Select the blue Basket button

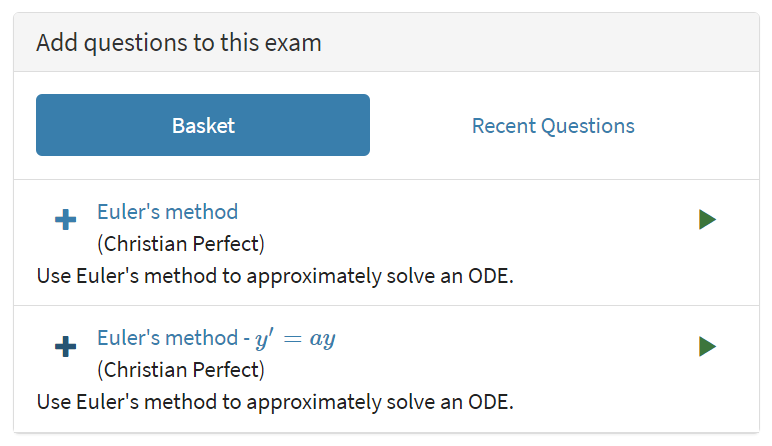pyautogui.click(x=203, y=126)
